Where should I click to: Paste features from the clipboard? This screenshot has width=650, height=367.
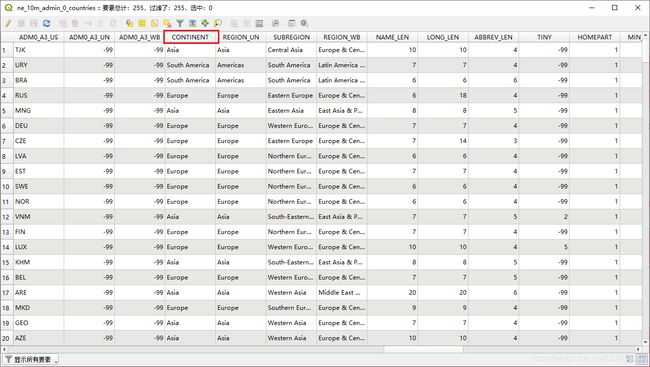tap(113, 24)
